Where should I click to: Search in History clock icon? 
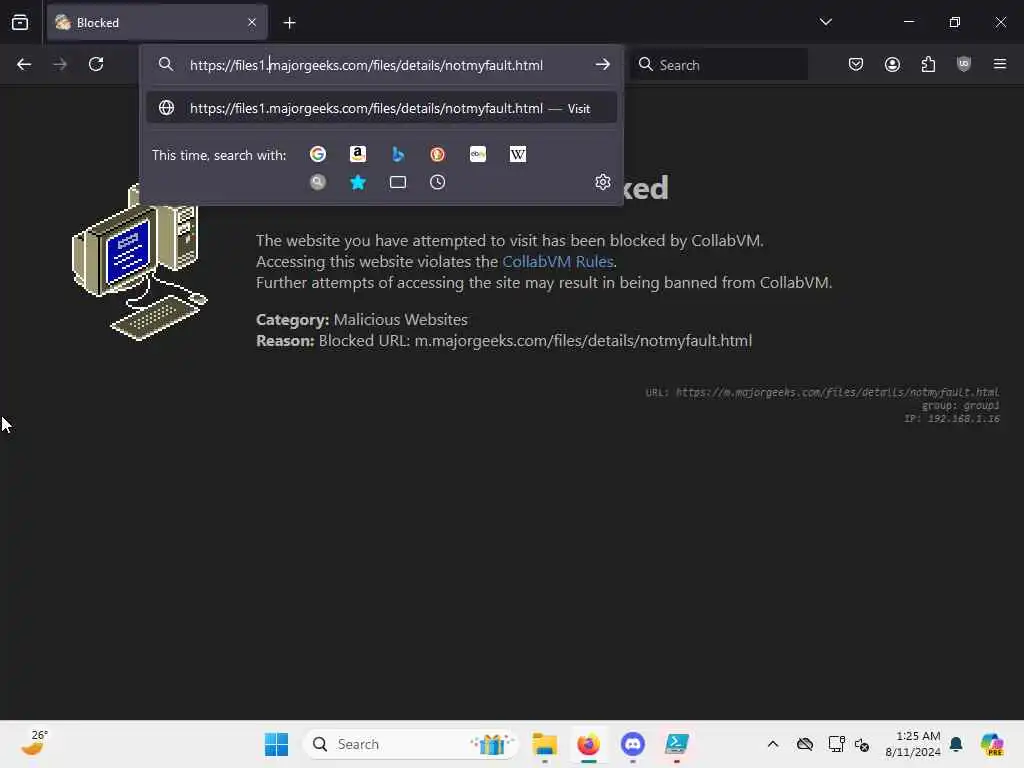click(438, 182)
